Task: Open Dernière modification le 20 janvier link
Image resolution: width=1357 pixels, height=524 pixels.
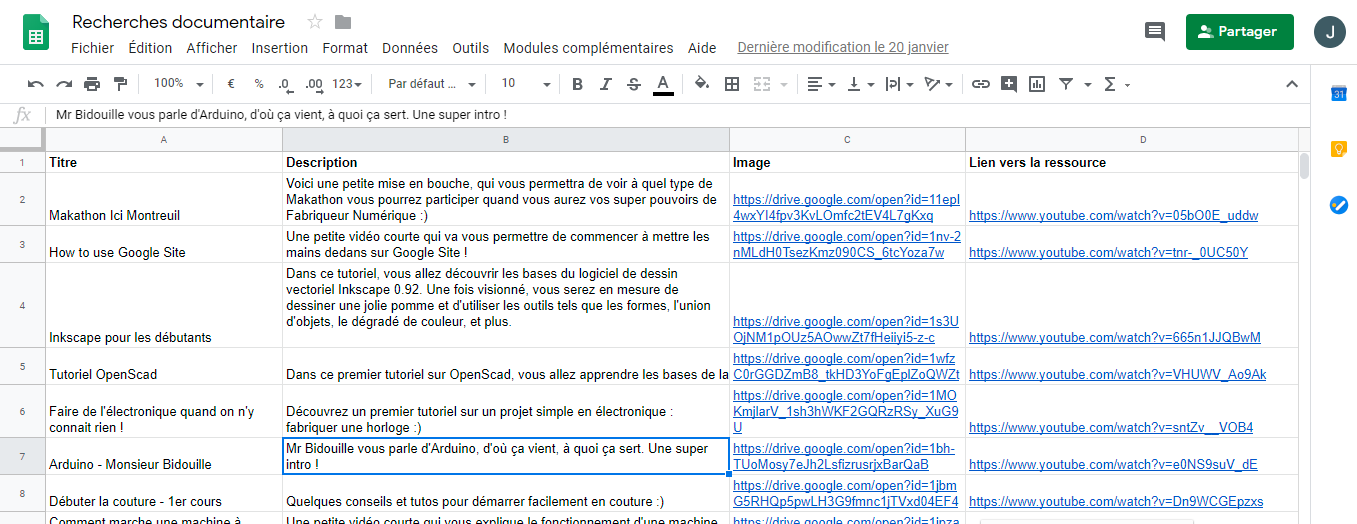Action: pos(843,47)
